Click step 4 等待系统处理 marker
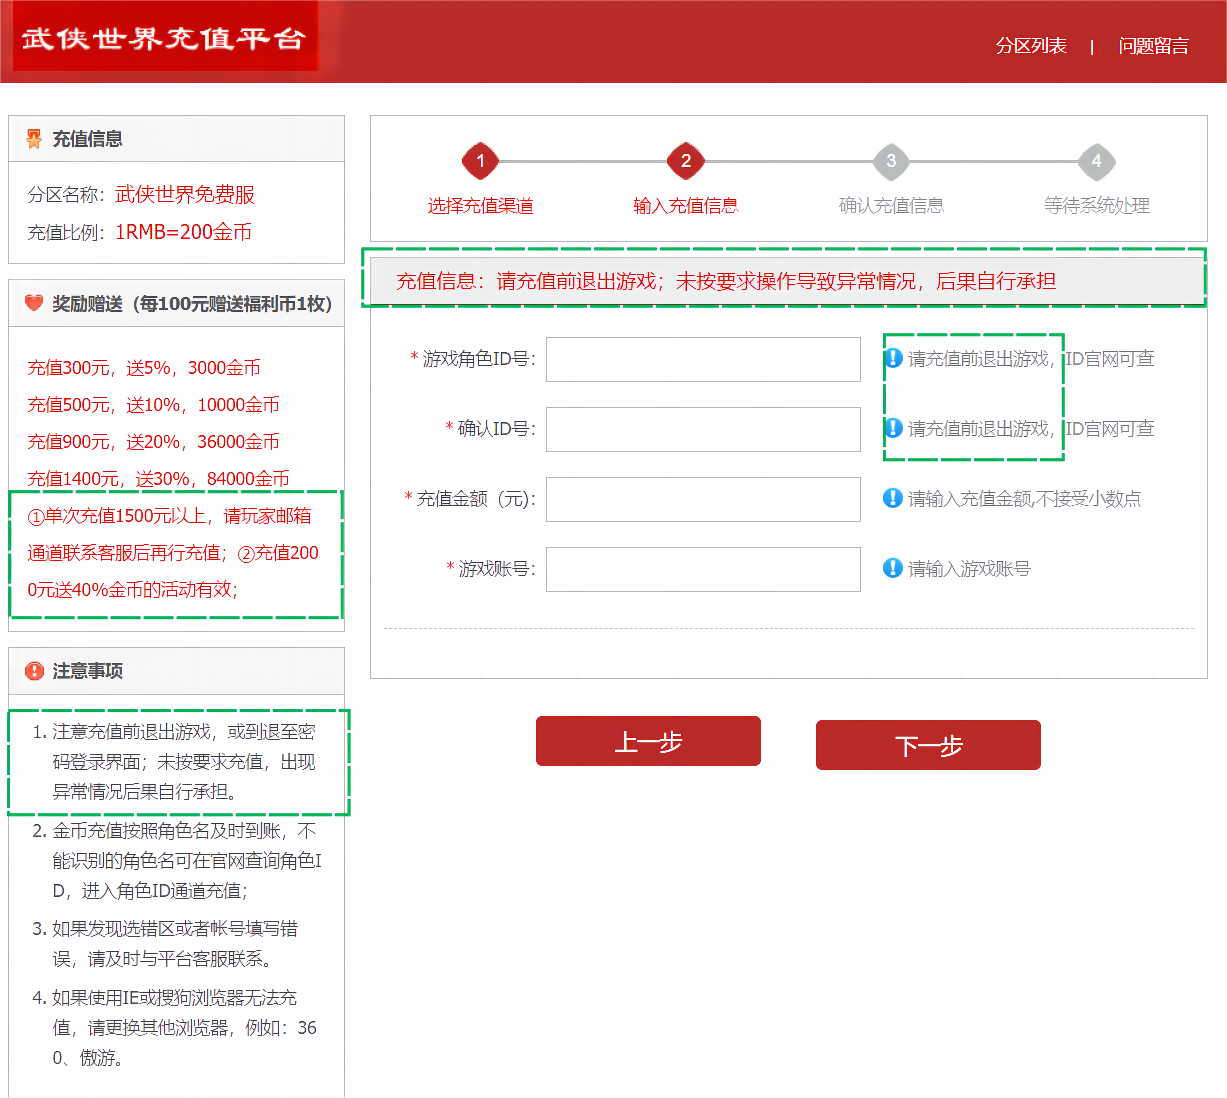The width and height of the screenshot is (1227, 1098). pos(1096,161)
